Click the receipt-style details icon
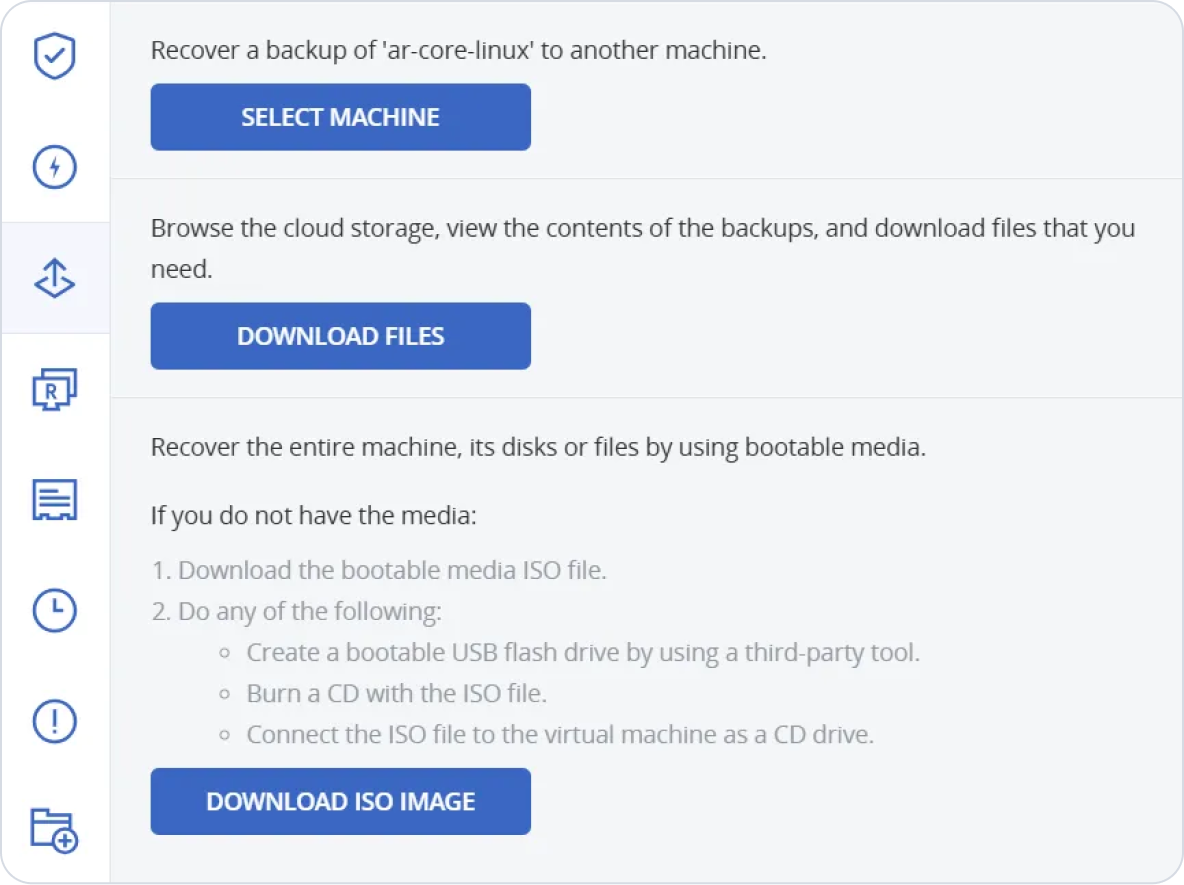Viewport: 1184px width, 885px height. click(x=55, y=500)
